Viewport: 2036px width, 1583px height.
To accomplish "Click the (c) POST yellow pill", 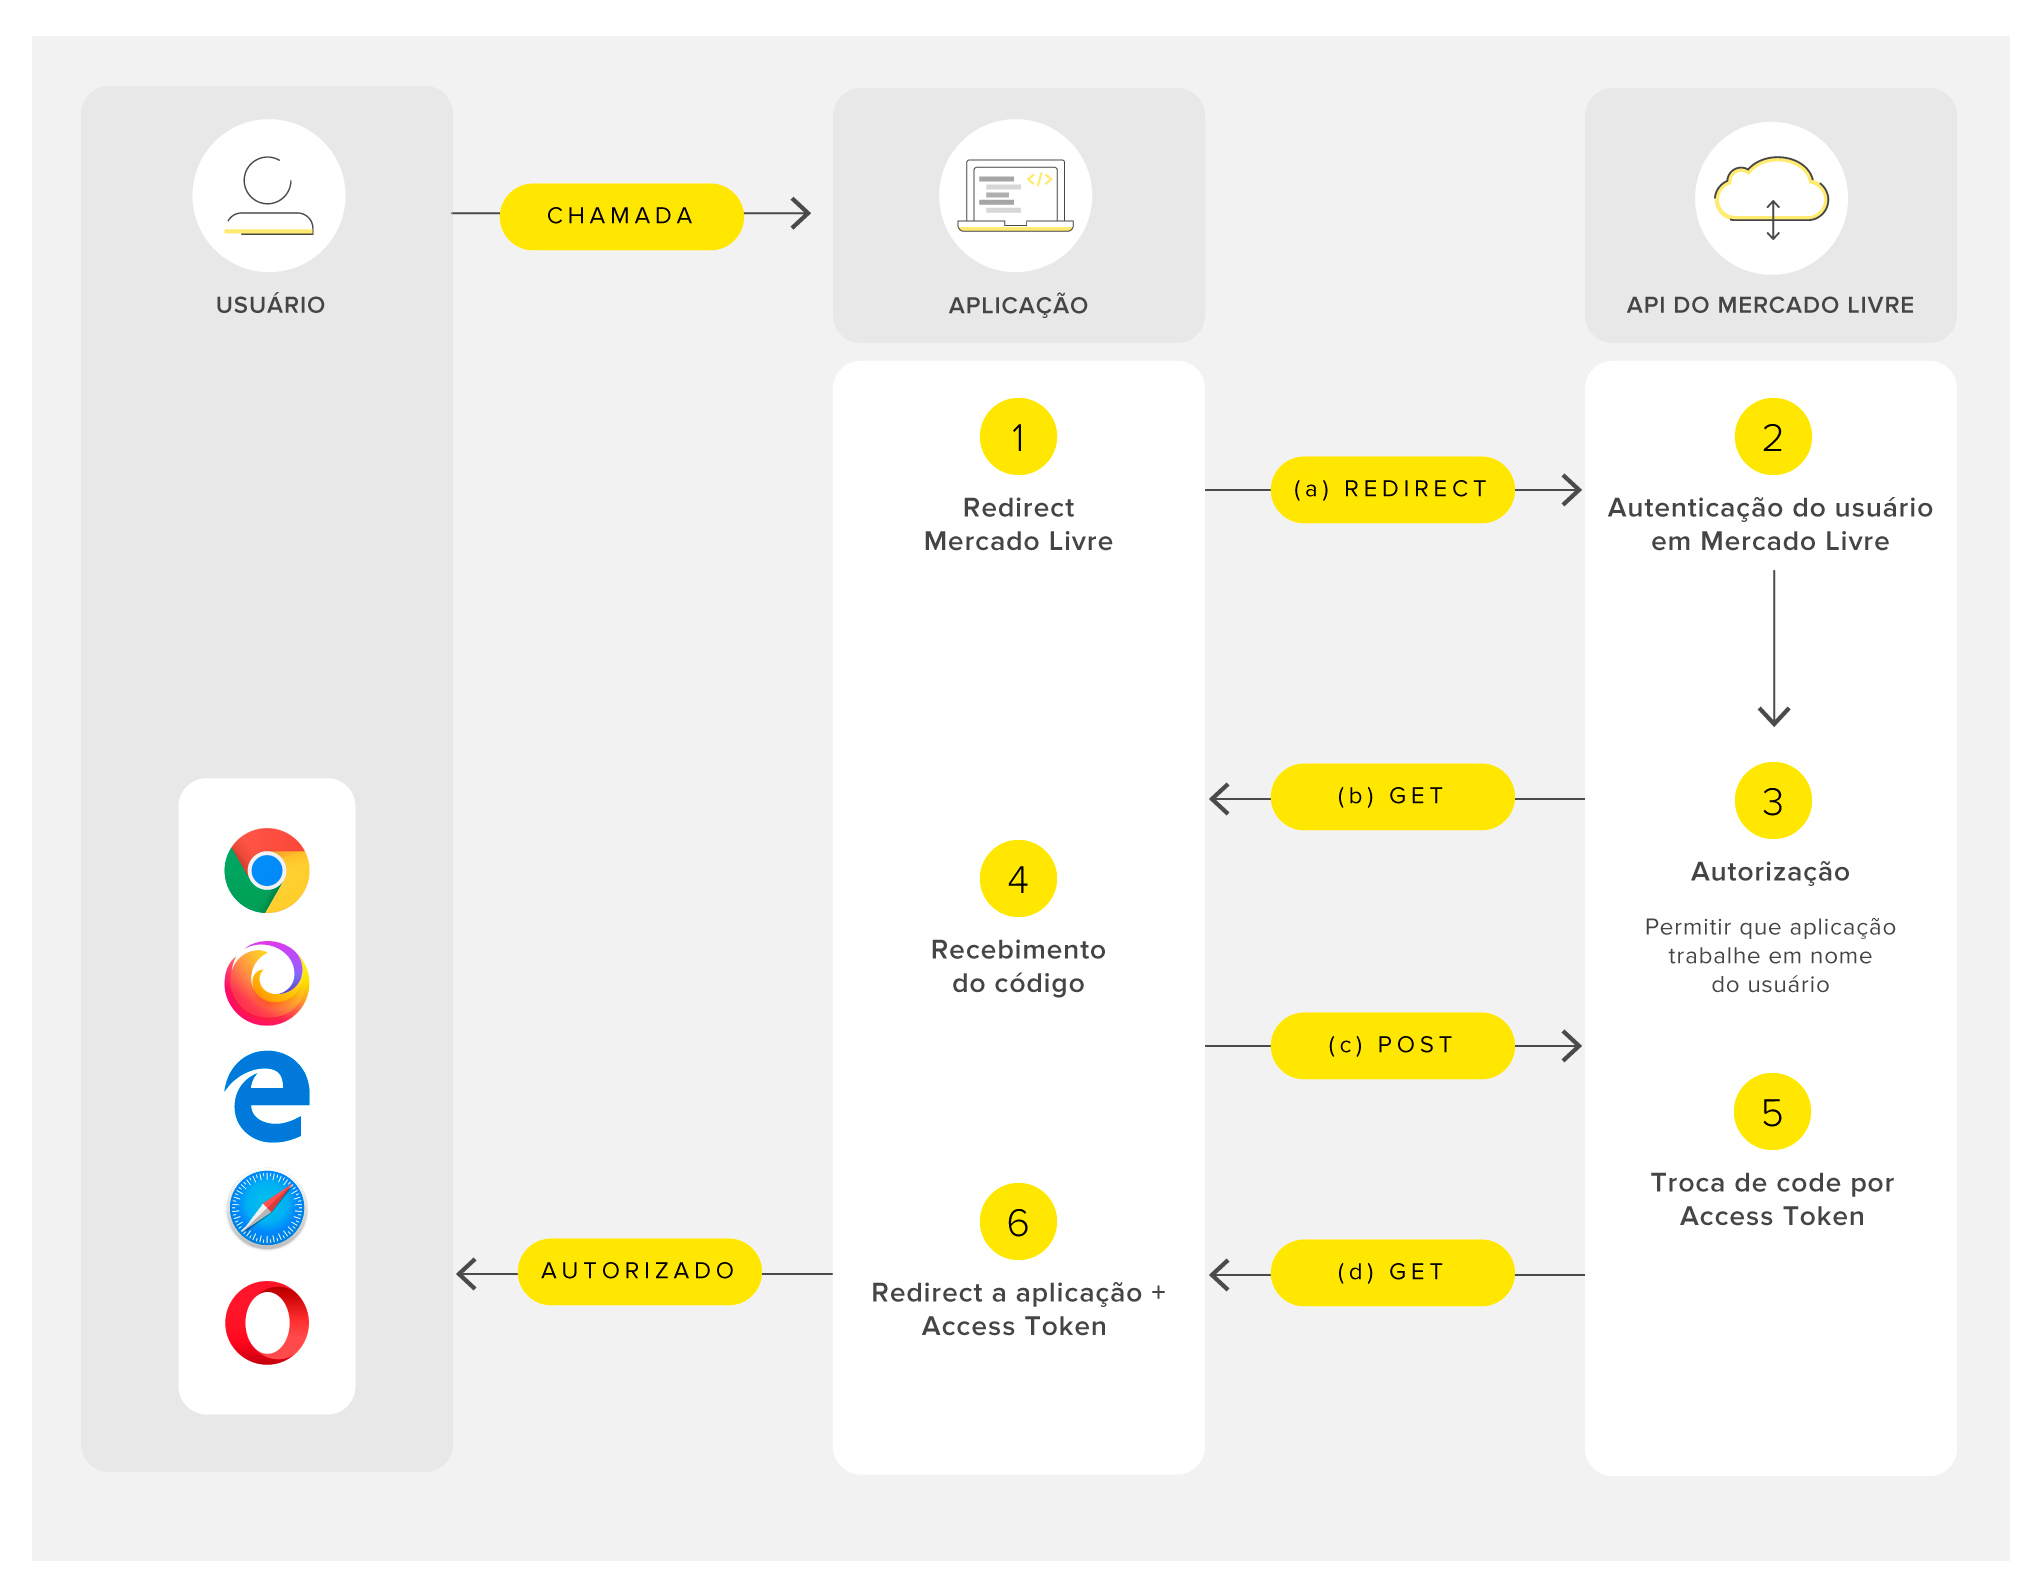I will tap(1392, 1046).
